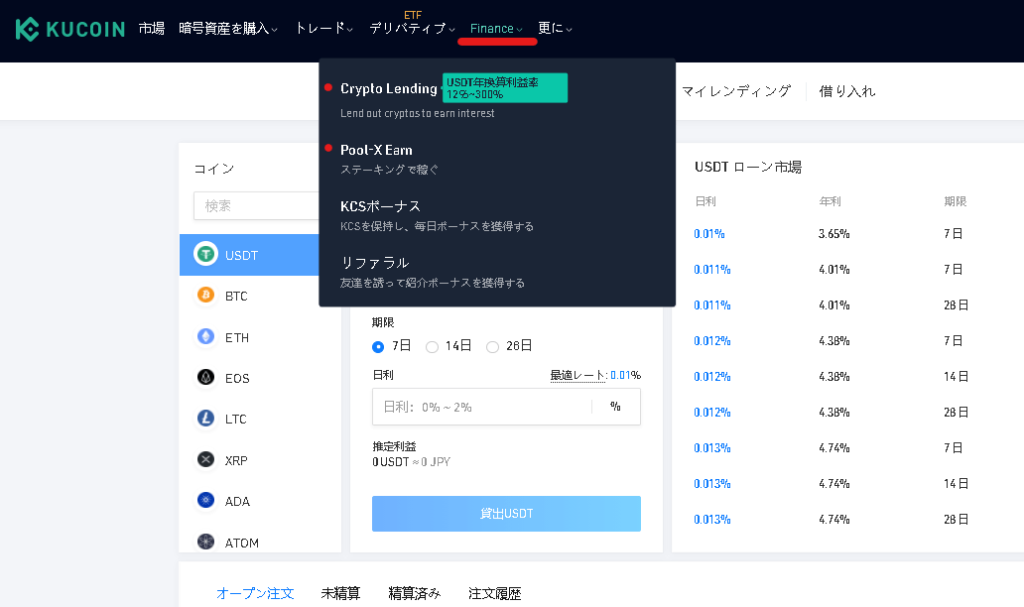Click 0.011% daily rate in the 7日 row
1024x607 pixels.
(x=712, y=269)
